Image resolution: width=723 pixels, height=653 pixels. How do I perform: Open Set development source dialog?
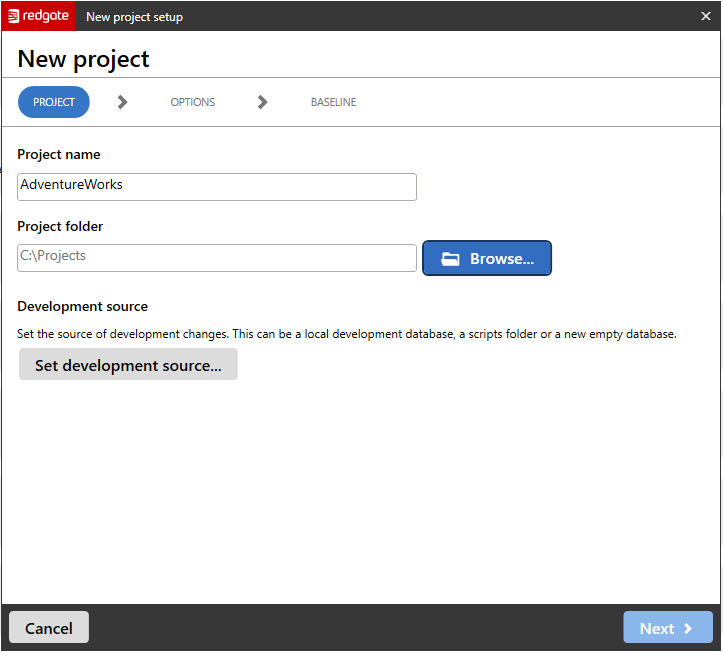(128, 365)
